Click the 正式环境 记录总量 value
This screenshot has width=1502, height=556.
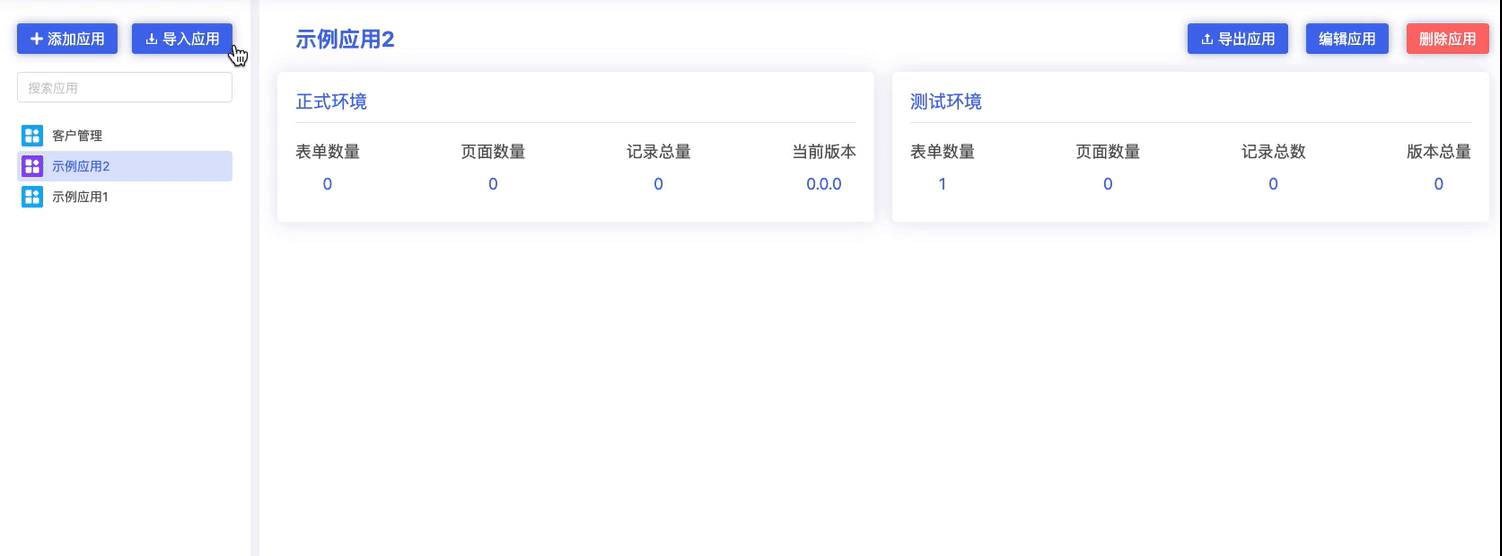pyautogui.click(x=658, y=184)
